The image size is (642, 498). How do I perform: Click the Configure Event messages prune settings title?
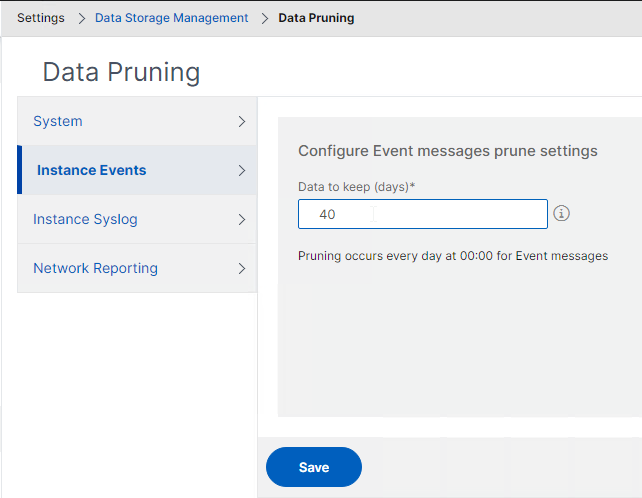pos(448,151)
